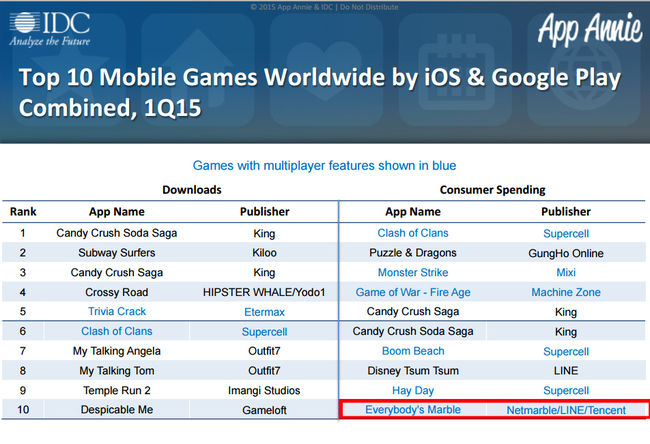The width and height of the screenshot is (650, 444).
Task: Click the Etermax publisher link
Action: pyautogui.click(x=265, y=311)
